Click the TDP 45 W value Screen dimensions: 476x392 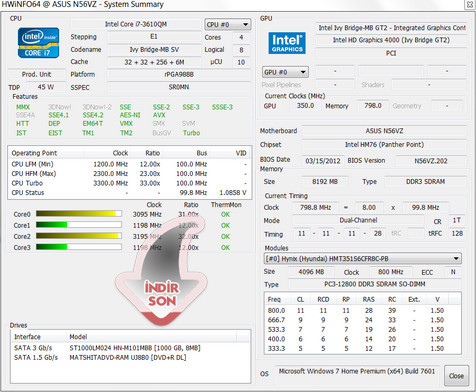point(46,87)
